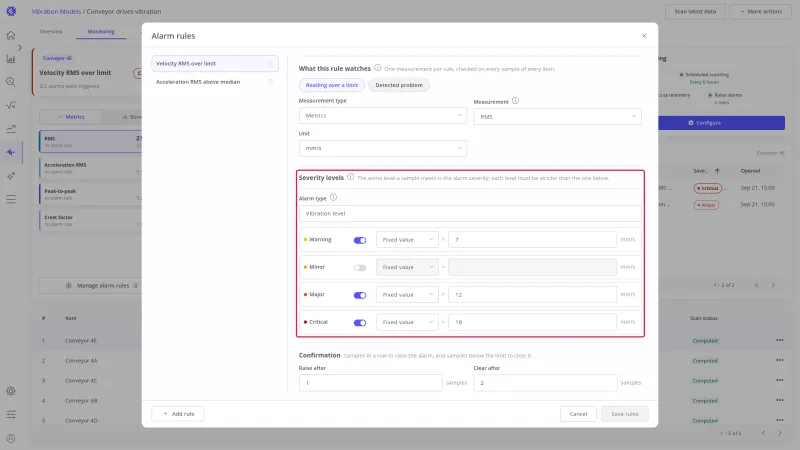Open the Vibration Models breadcrumb link
Screen dimensions: 800x450
(56, 11)
